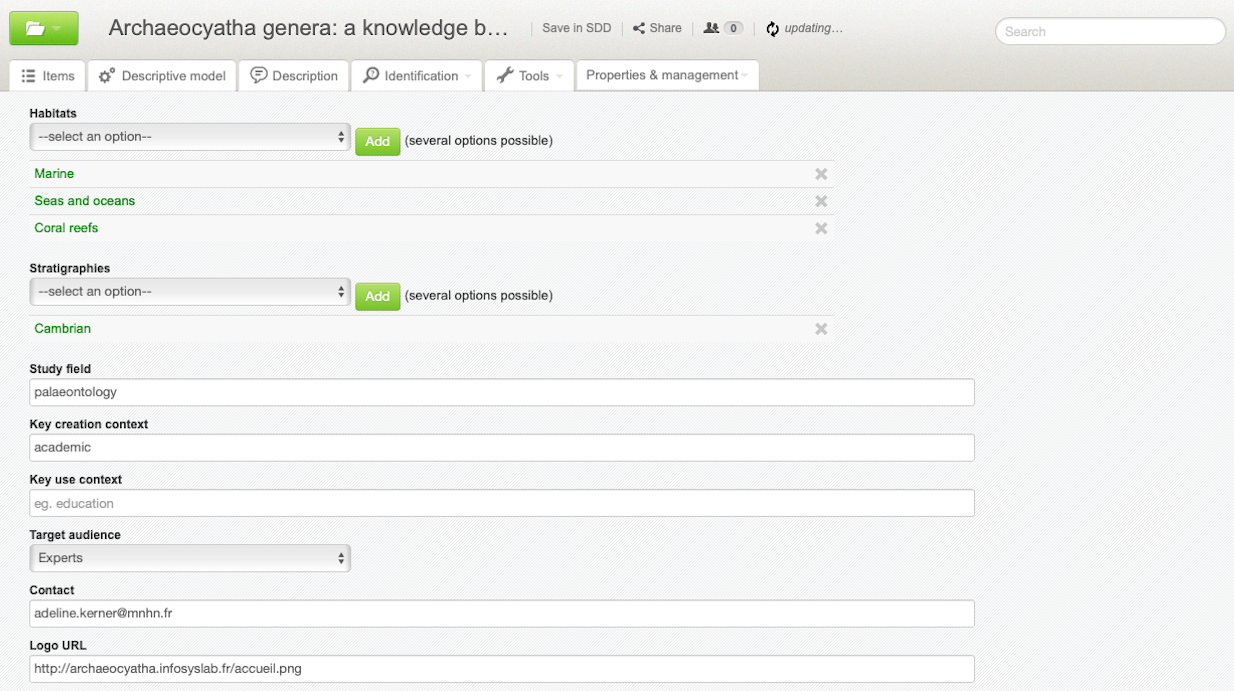This screenshot has height=691, width=1234.
Task: Open the Stratigraphies select dropdown
Action: [190, 292]
